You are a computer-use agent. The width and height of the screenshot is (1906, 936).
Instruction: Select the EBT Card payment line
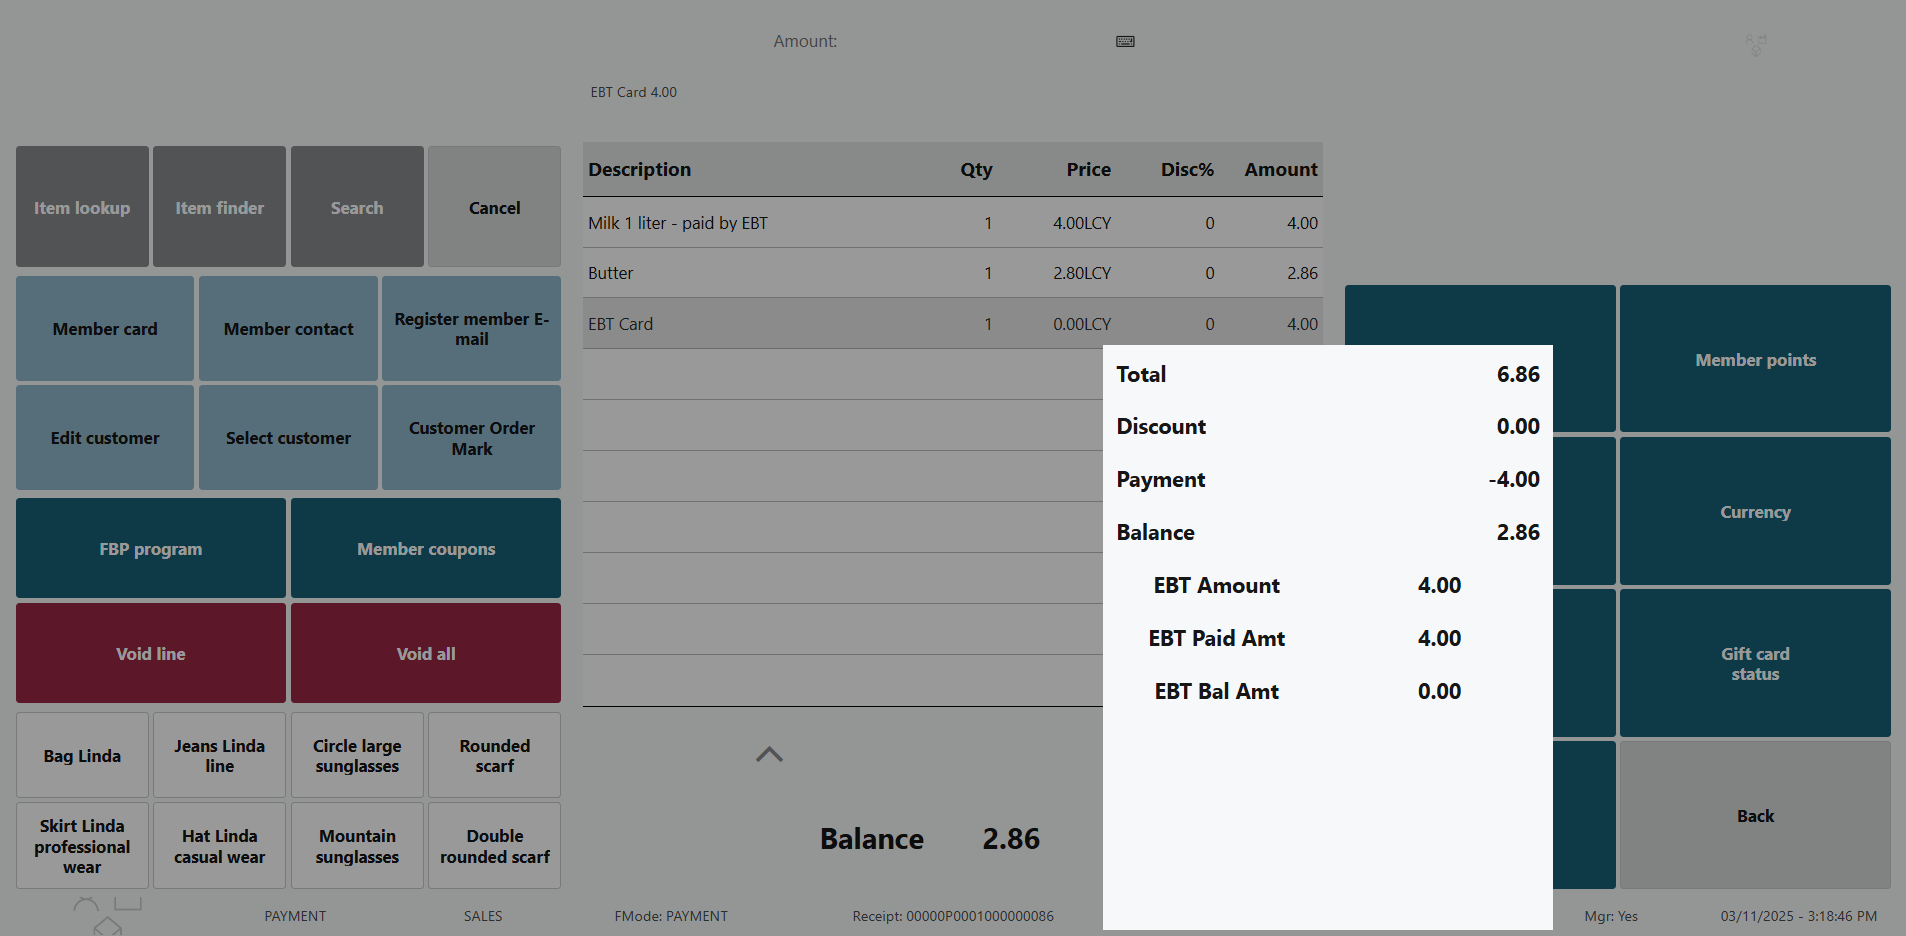coord(842,324)
